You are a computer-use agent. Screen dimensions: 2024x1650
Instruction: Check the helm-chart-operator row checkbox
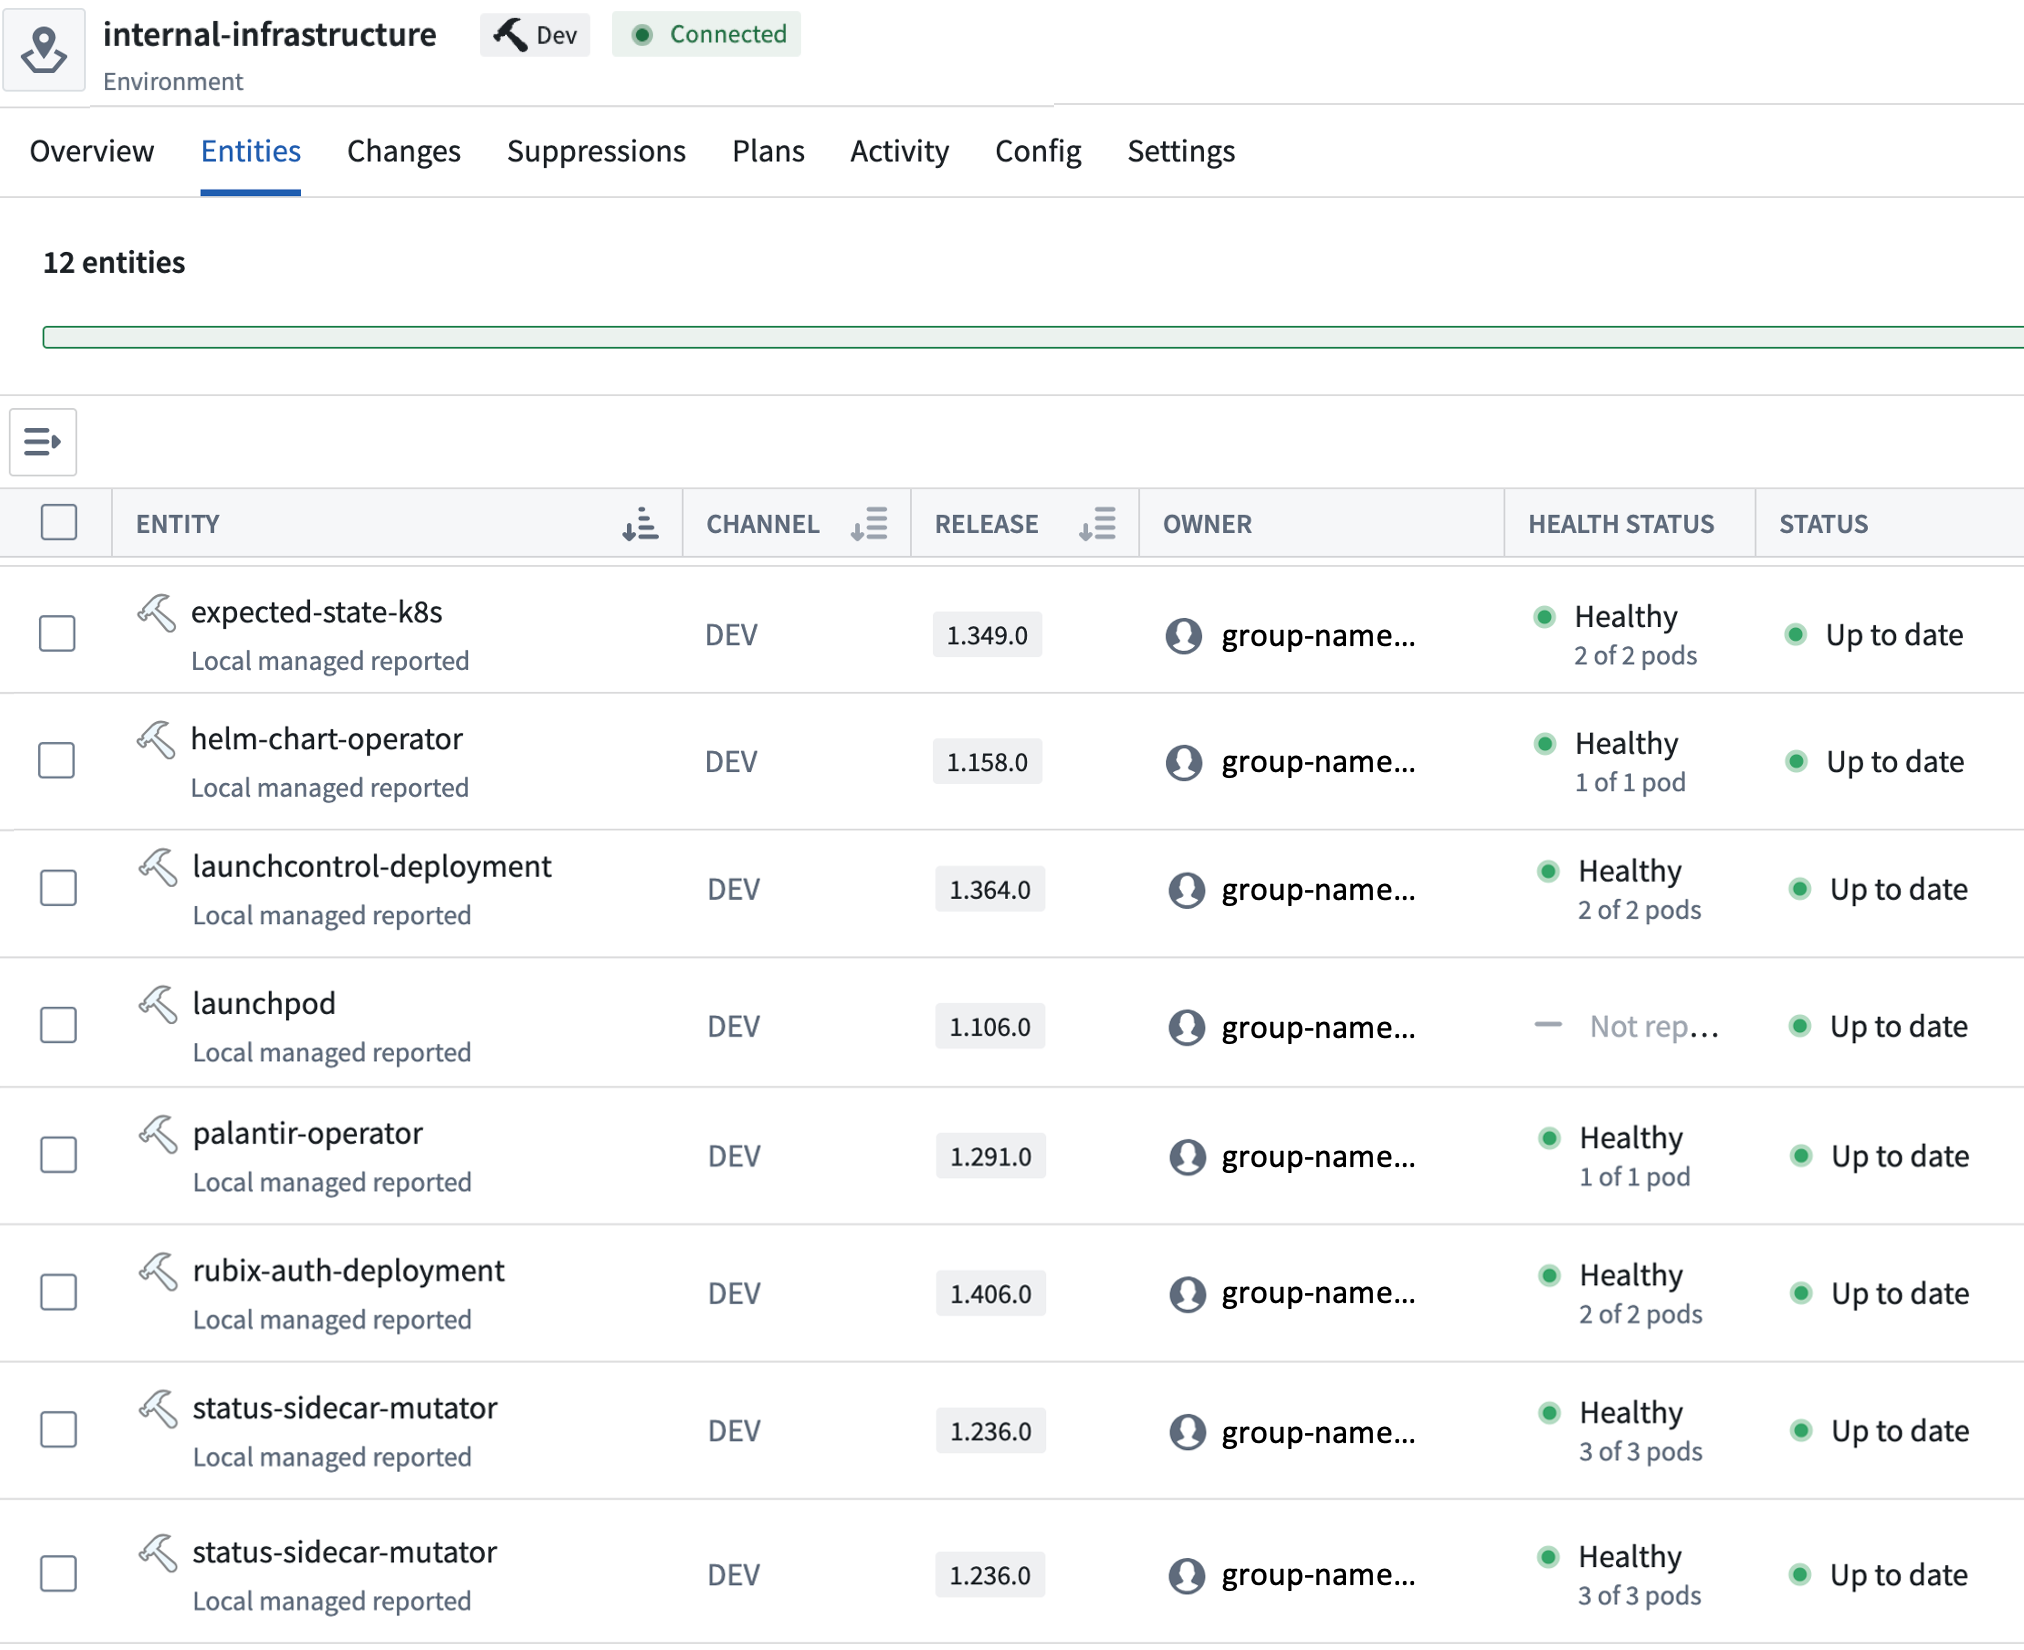pyautogui.click(x=56, y=760)
